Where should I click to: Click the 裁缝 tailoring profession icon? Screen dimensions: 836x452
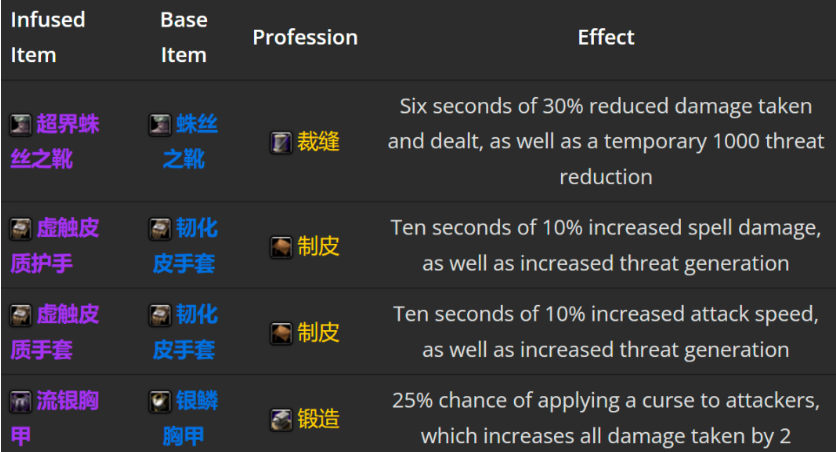click(281, 142)
